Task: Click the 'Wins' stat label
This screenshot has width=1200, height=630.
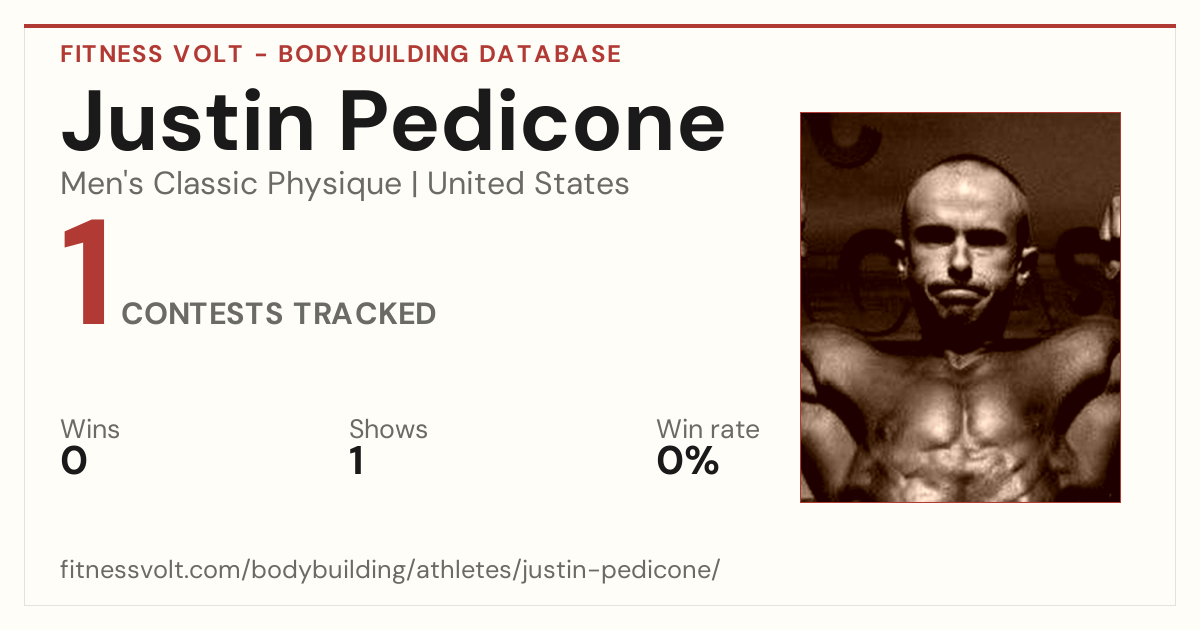Action: pos(90,429)
